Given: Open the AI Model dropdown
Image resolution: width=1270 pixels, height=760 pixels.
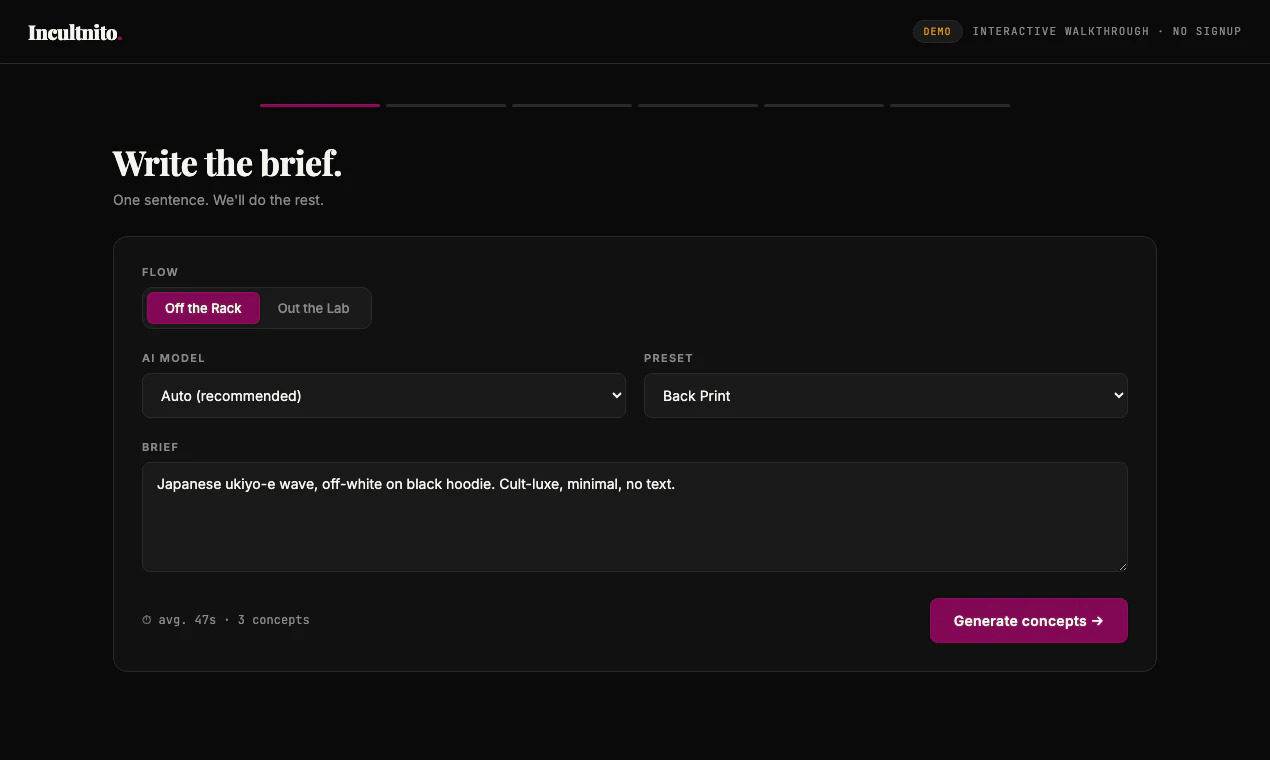Looking at the screenshot, I should click(x=384, y=396).
